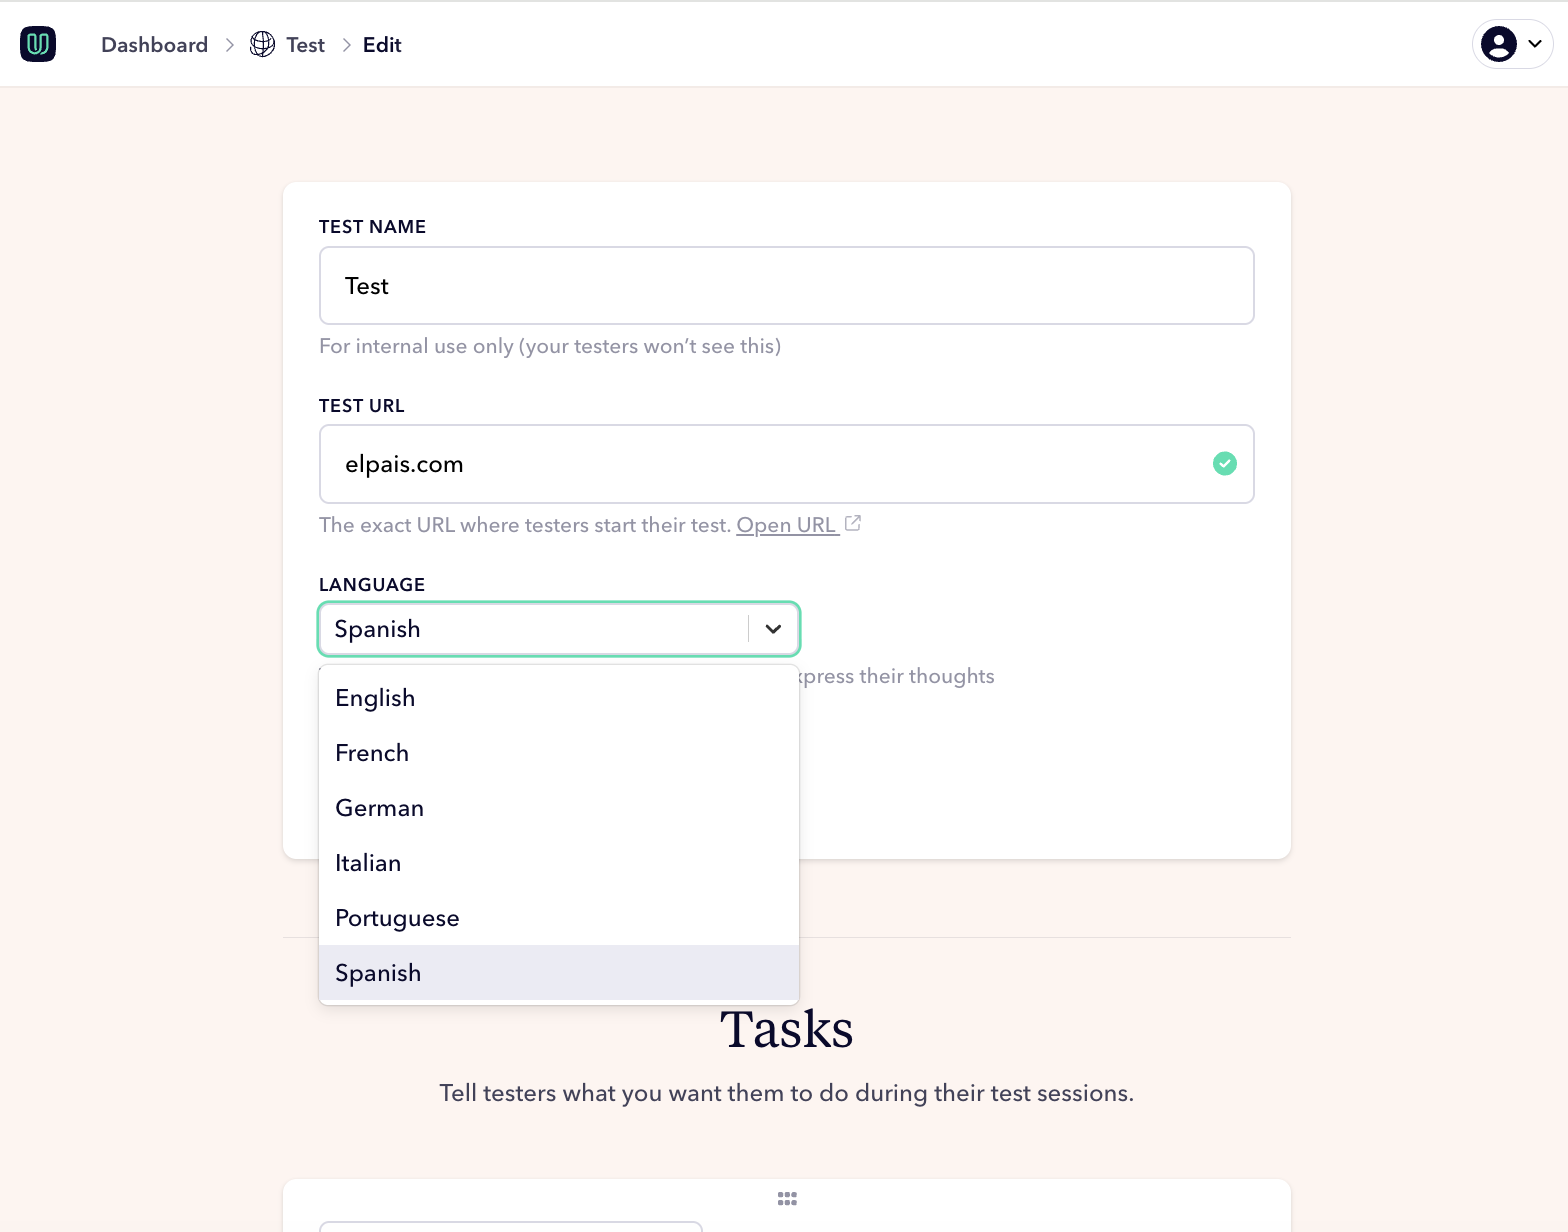Click the Tasks heading
Image resolution: width=1568 pixels, height=1232 pixels.
(786, 1030)
